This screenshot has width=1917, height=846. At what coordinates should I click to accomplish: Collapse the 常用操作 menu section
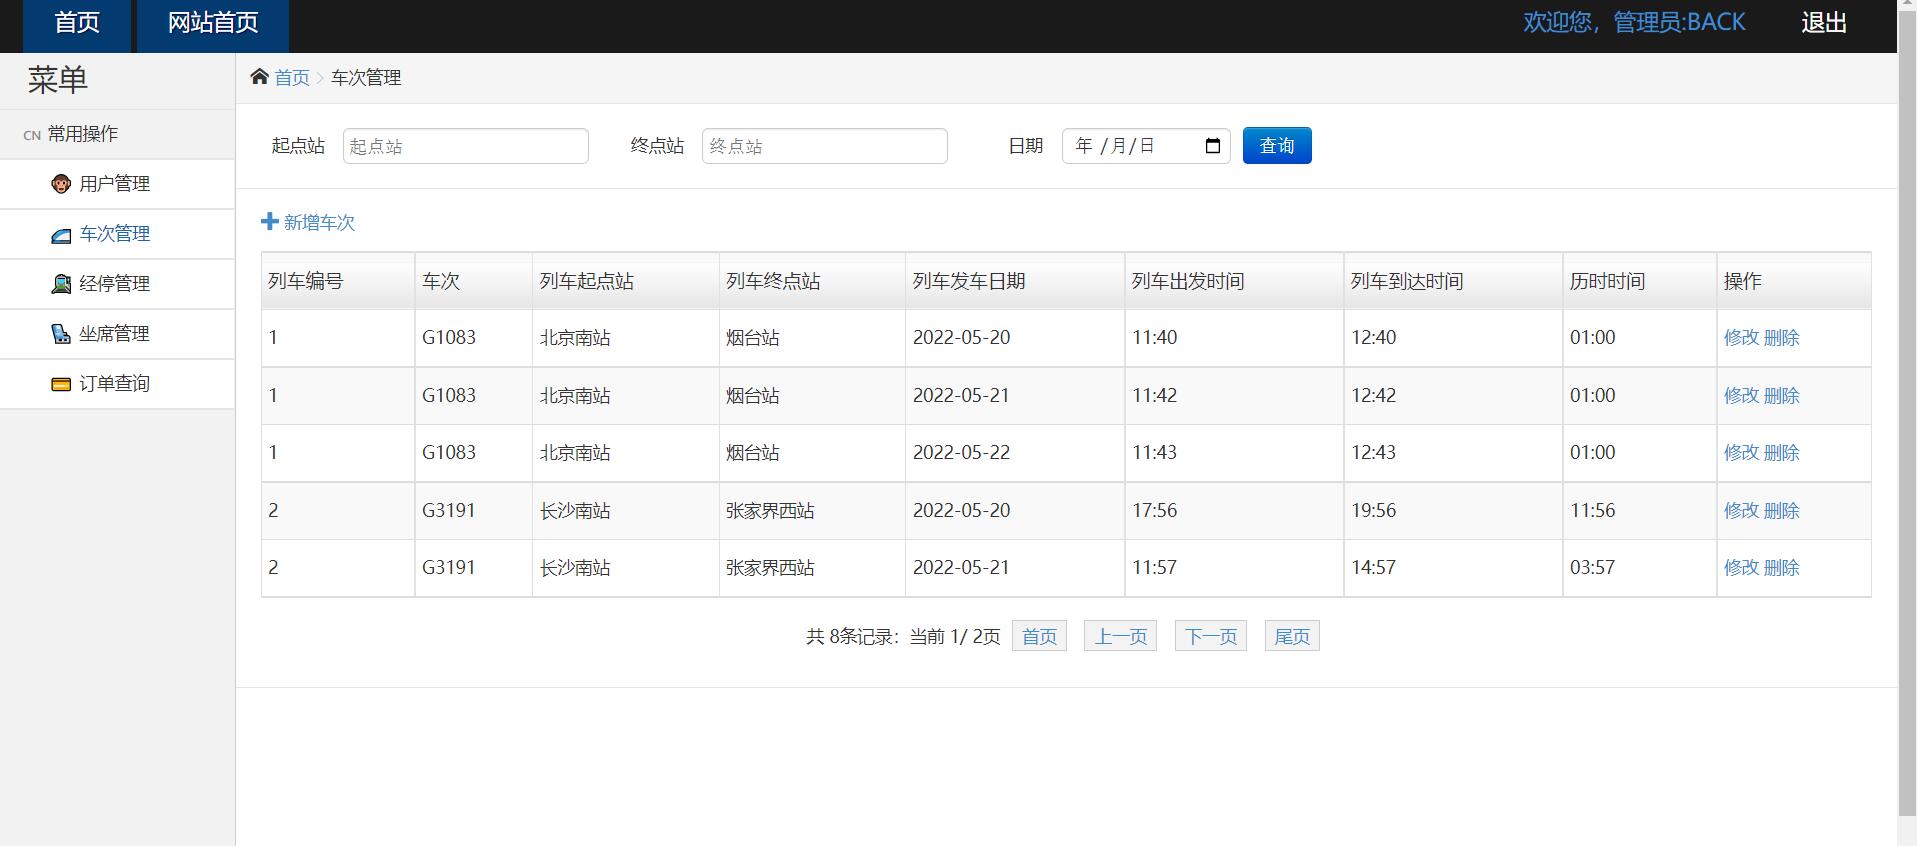pos(117,134)
